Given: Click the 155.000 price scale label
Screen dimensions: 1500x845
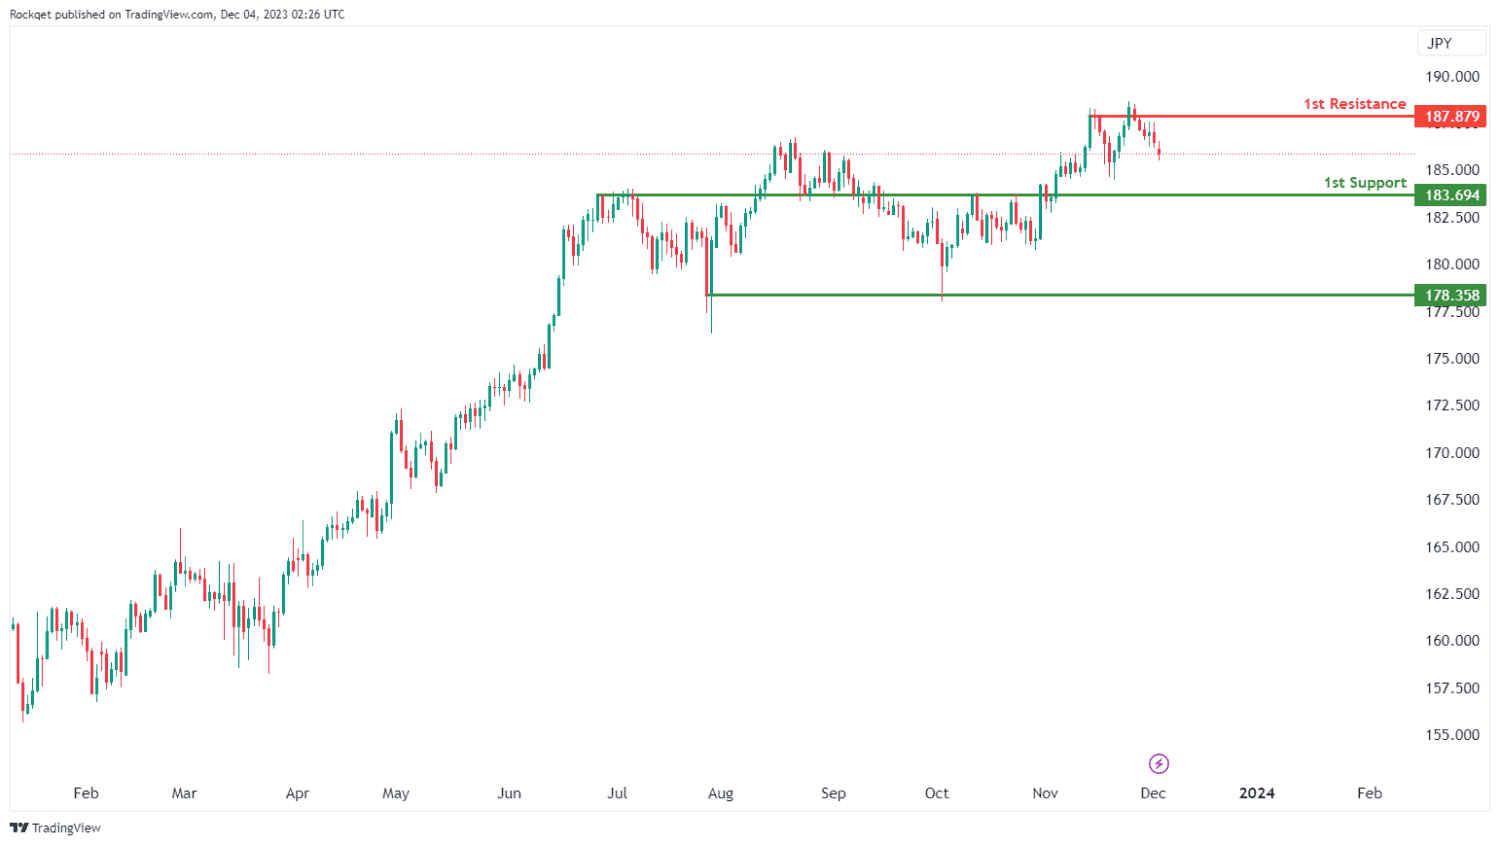Looking at the screenshot, I should click(1452, 734).
